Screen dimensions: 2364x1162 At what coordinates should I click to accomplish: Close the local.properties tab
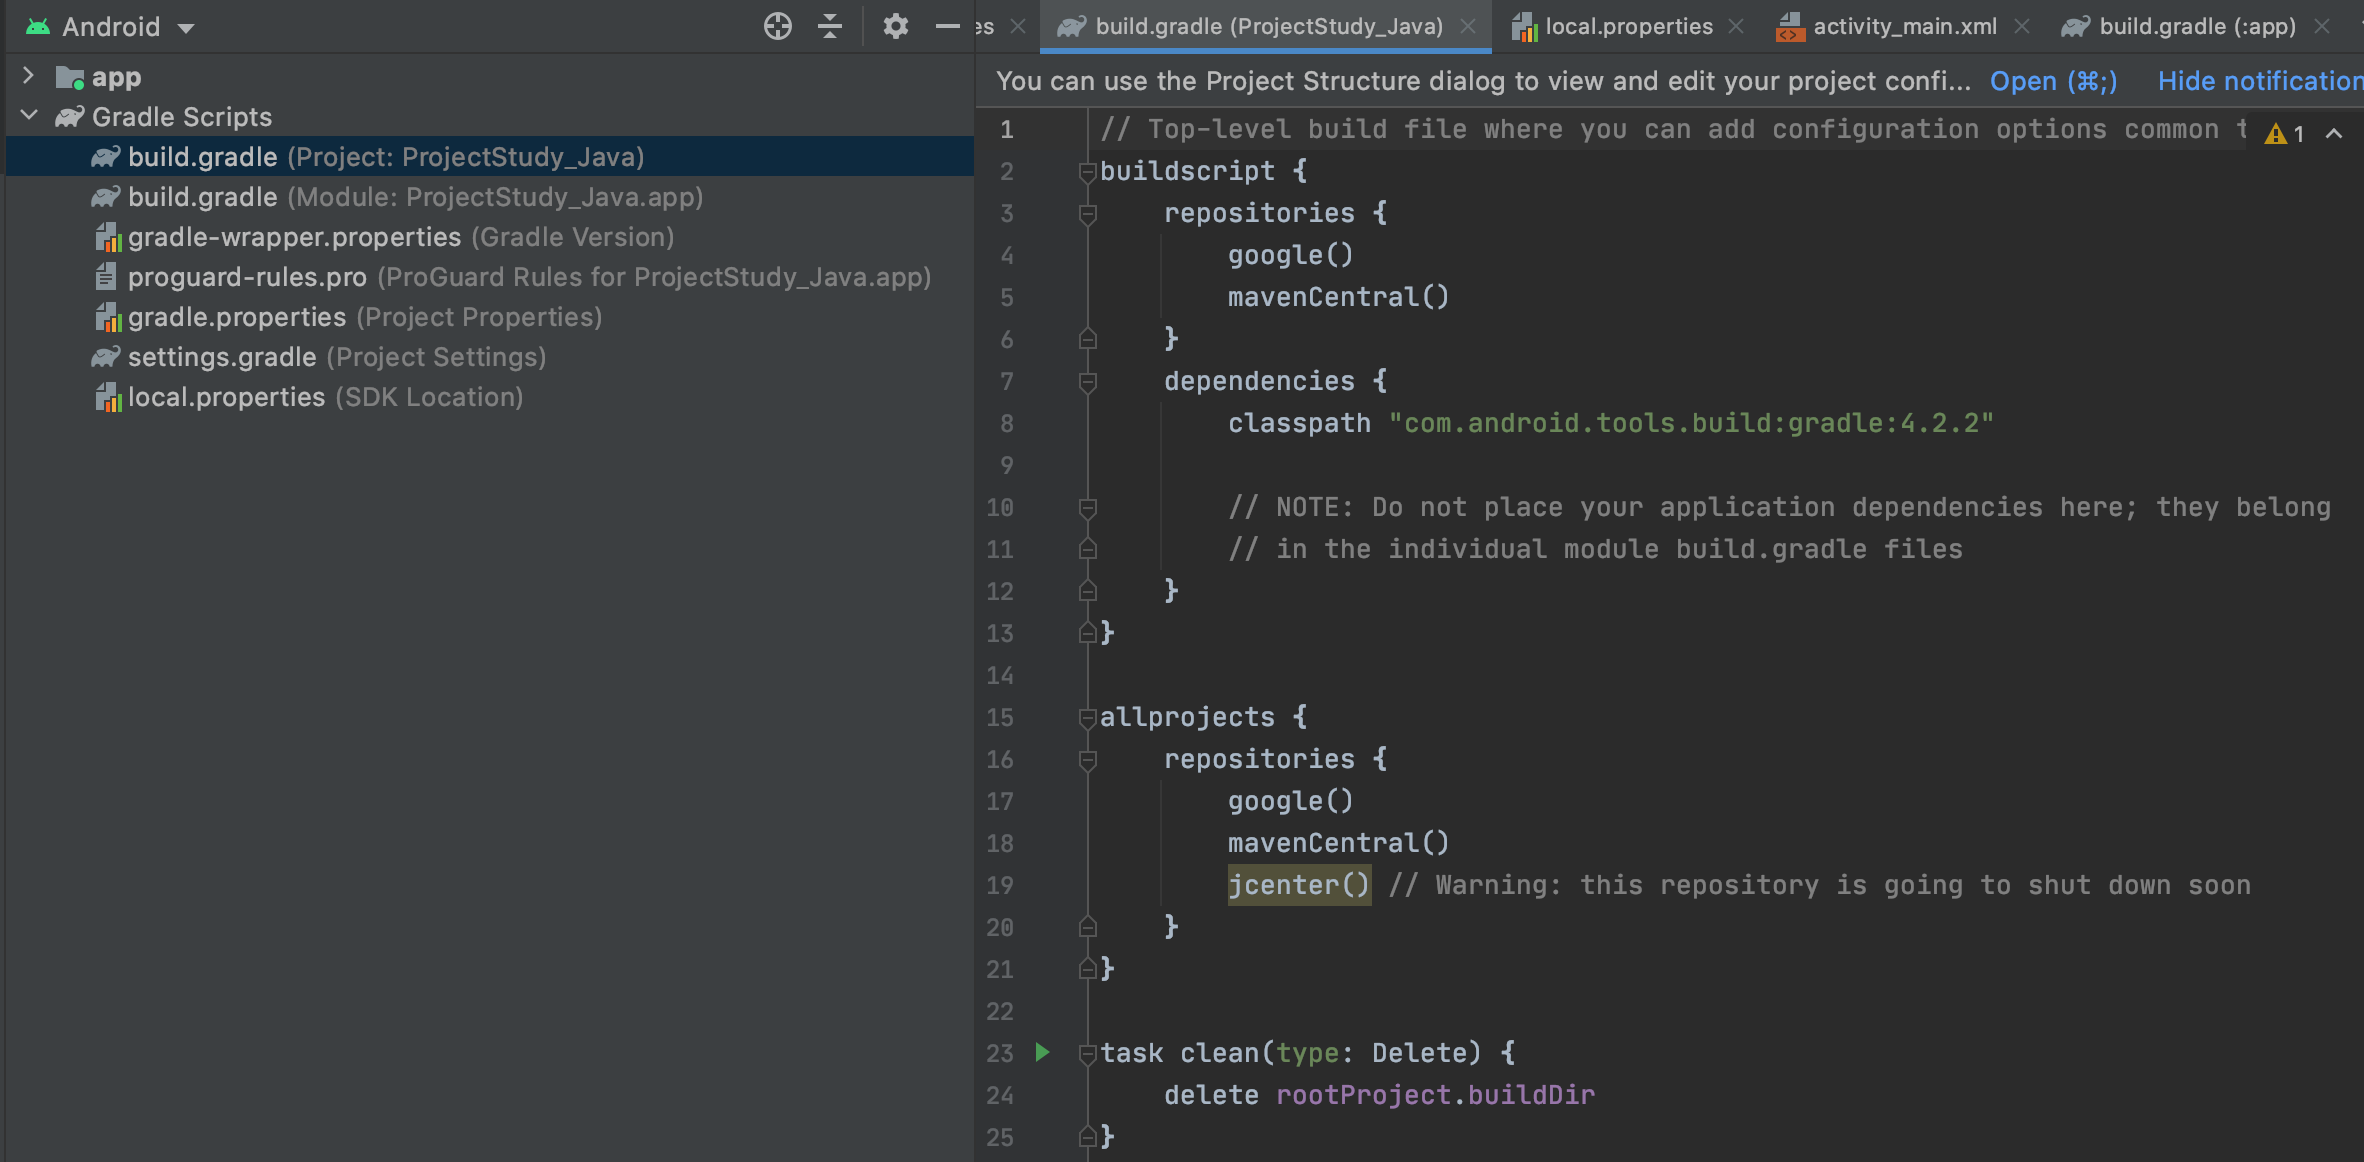tap(1736, 27)
